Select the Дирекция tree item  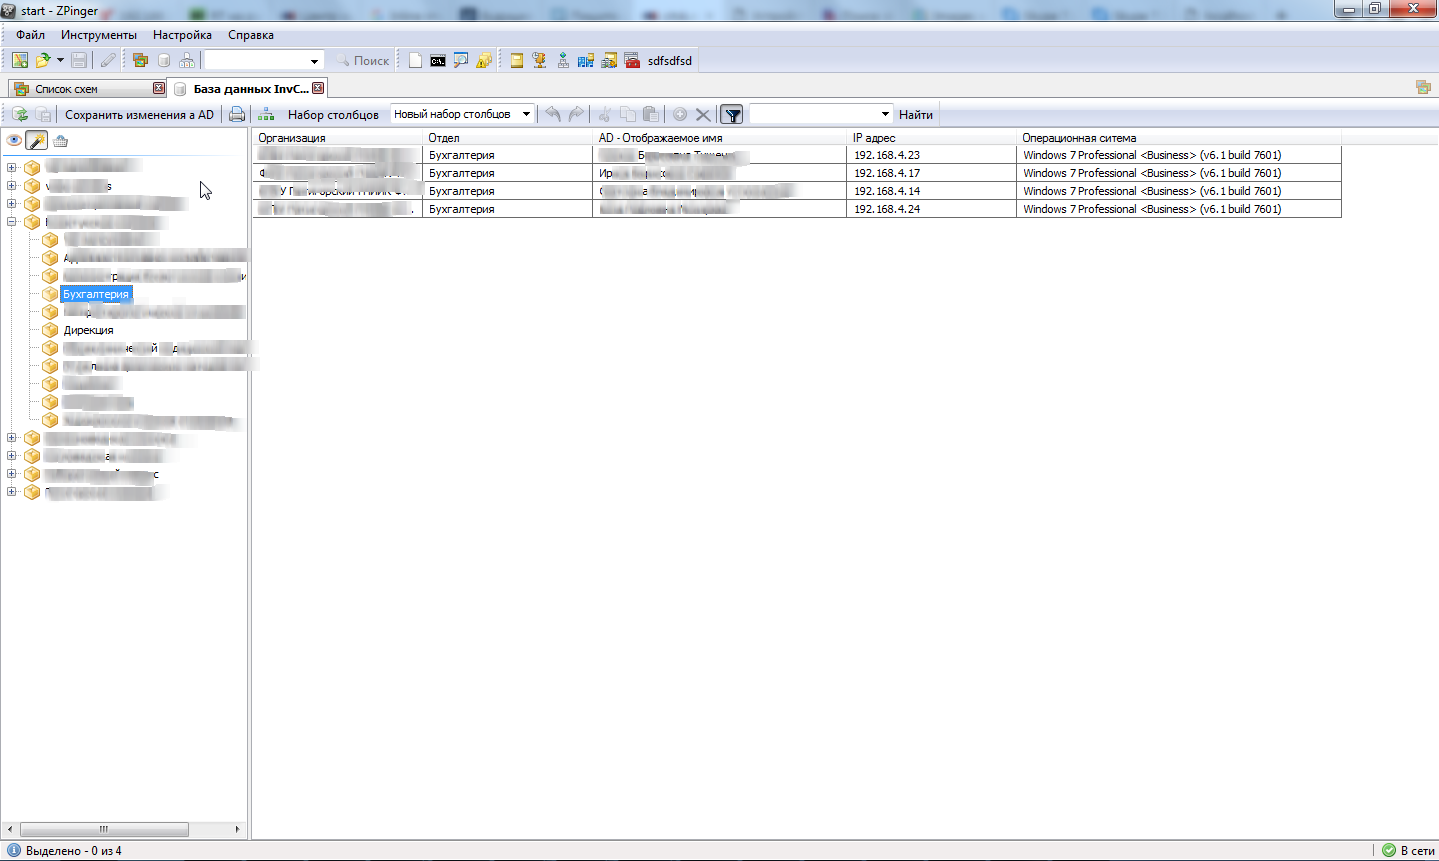[89, 330]
